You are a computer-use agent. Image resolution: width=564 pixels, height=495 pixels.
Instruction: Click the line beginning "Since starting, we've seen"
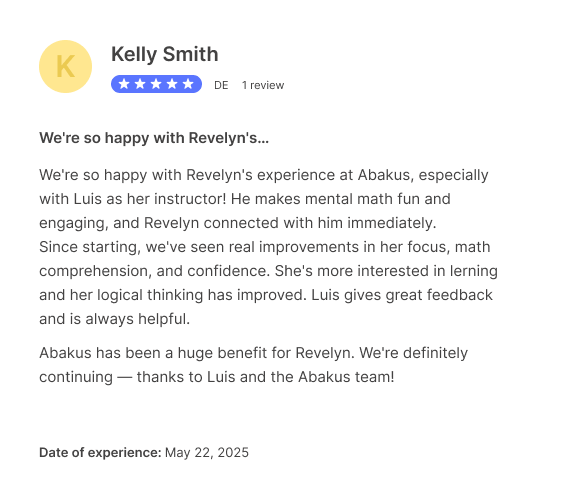click(x=265, y=247)
